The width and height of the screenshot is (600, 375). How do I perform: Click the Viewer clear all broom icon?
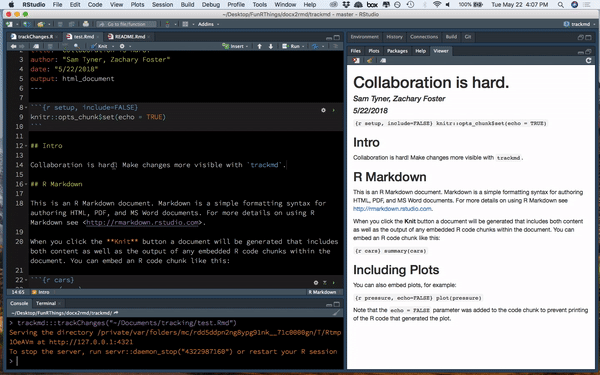[369, 60]
